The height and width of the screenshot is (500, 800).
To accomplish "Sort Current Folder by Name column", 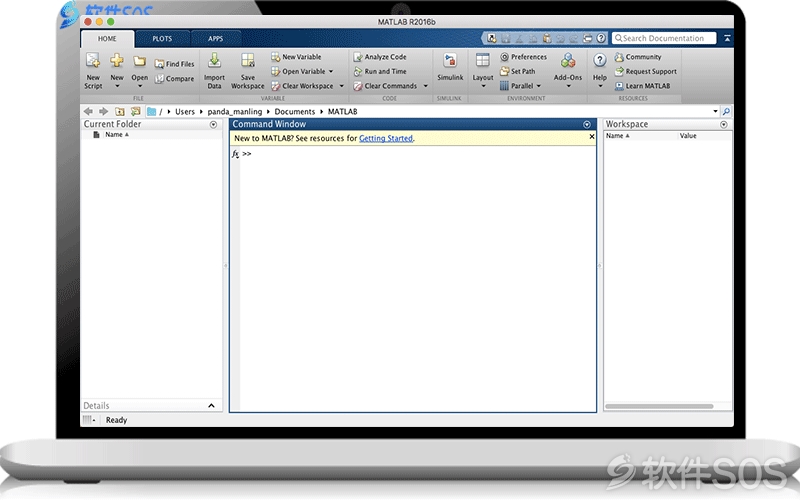I will pyautogui.click(x=117, y=135).
